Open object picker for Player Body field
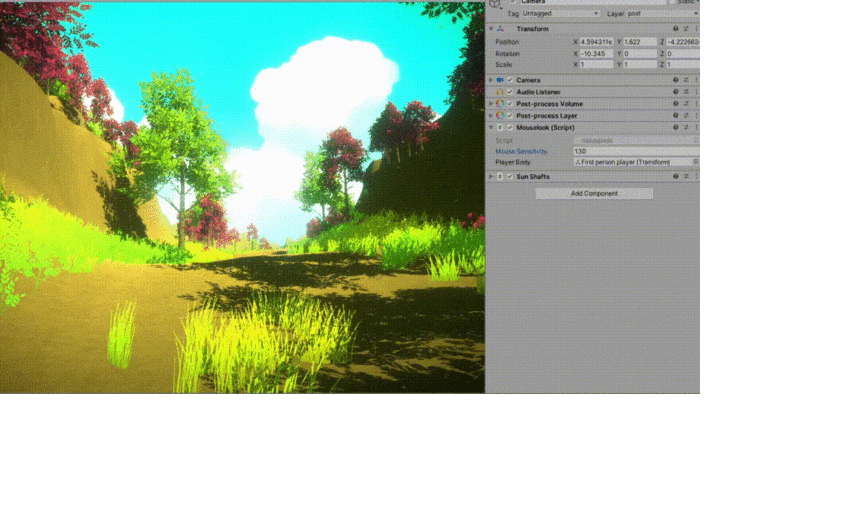This screenshot has height=506, width=857. [696, 162]
